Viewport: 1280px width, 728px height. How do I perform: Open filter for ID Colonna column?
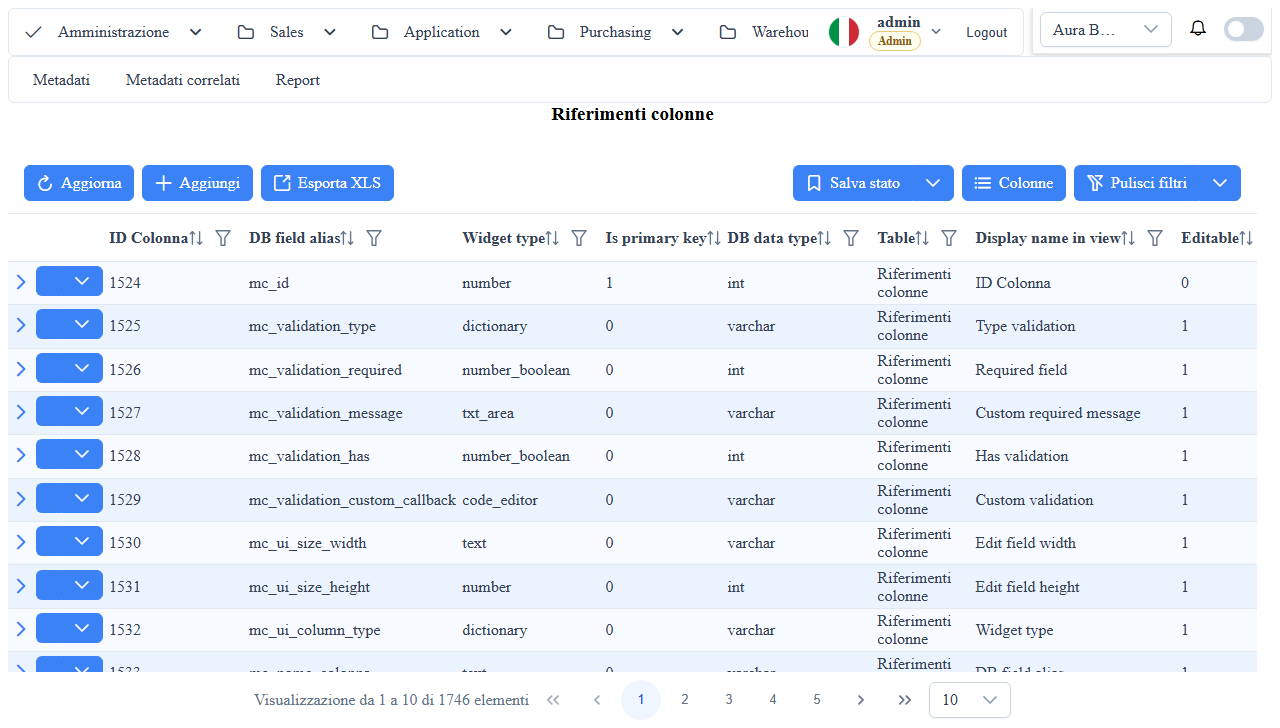(x=224, y=238)
